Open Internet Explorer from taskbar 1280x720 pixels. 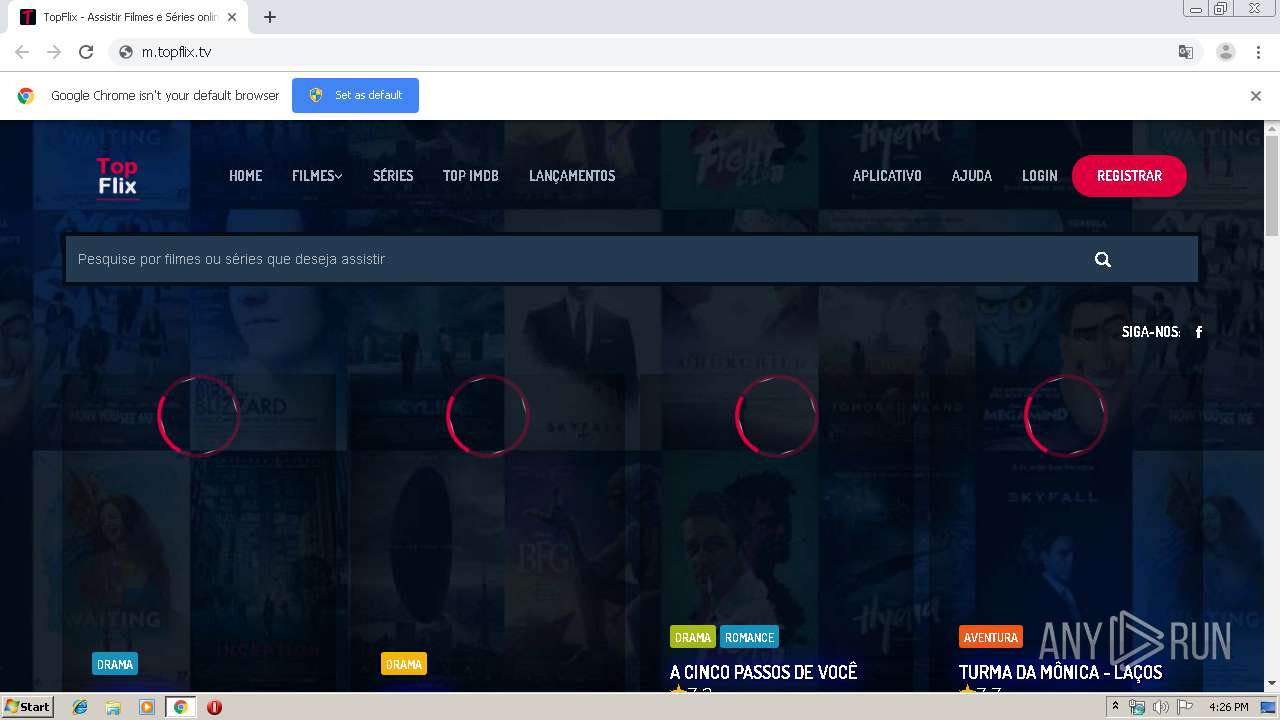pyautogui.click(x=80, y=707)
